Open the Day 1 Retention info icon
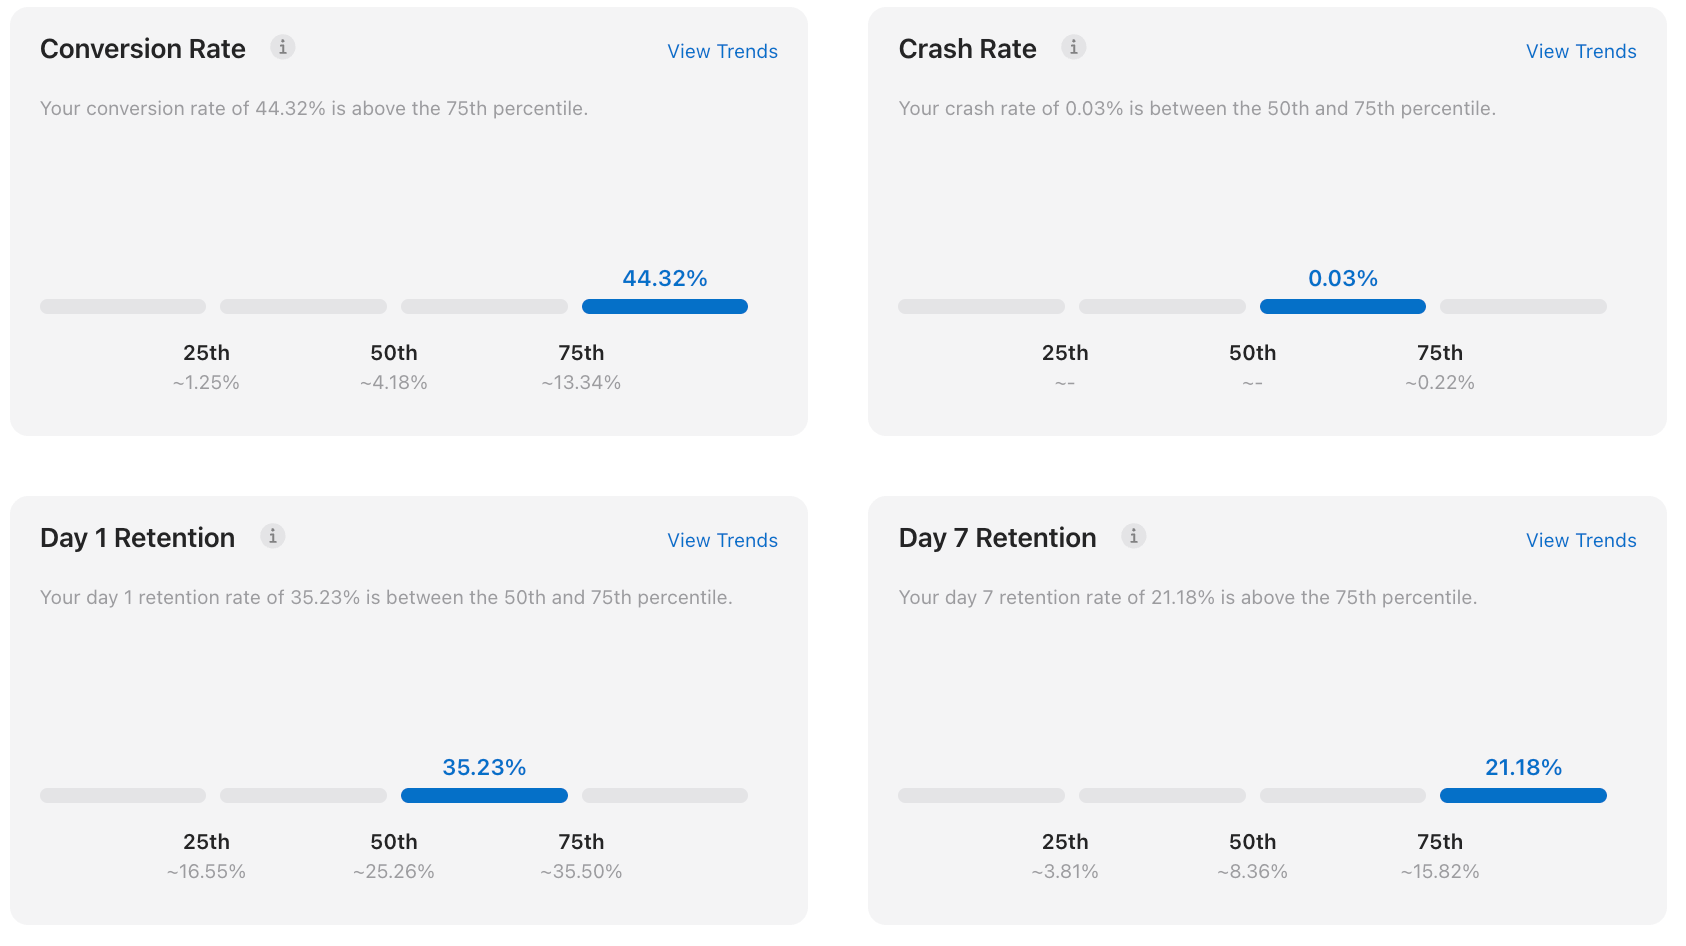Image resolution: width=1686 pixels, height=946 pixels. pos(272,536)
